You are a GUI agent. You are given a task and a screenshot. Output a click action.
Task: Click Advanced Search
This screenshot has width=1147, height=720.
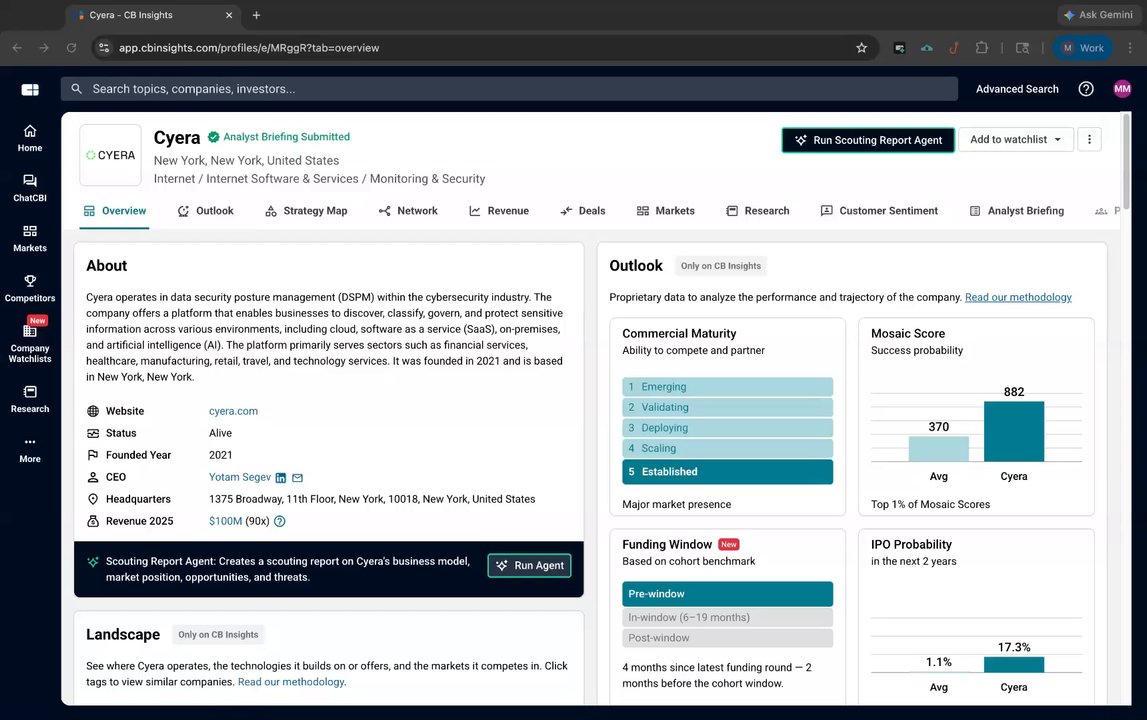(x=1017, y=89)
